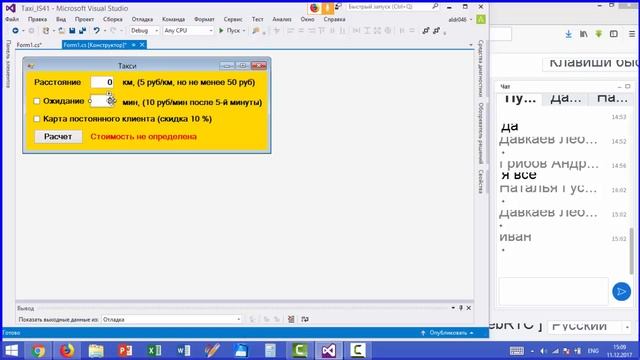This screenshot has height=360, width=640.
Task: Open the Сервис menu
Action: [233, 19]
